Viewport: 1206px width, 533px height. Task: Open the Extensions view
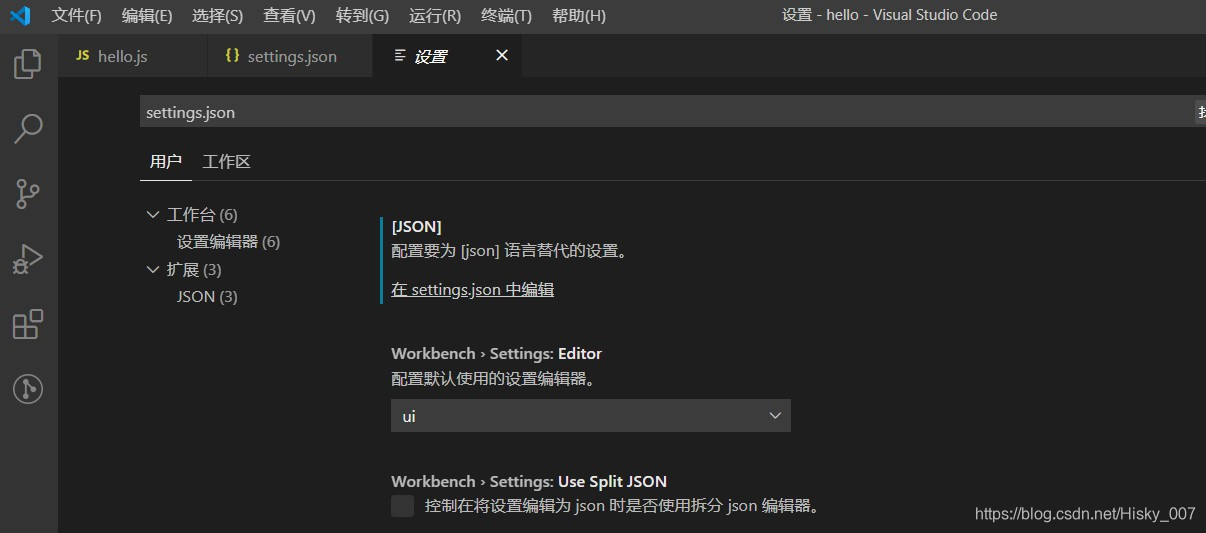click(28, 325)
